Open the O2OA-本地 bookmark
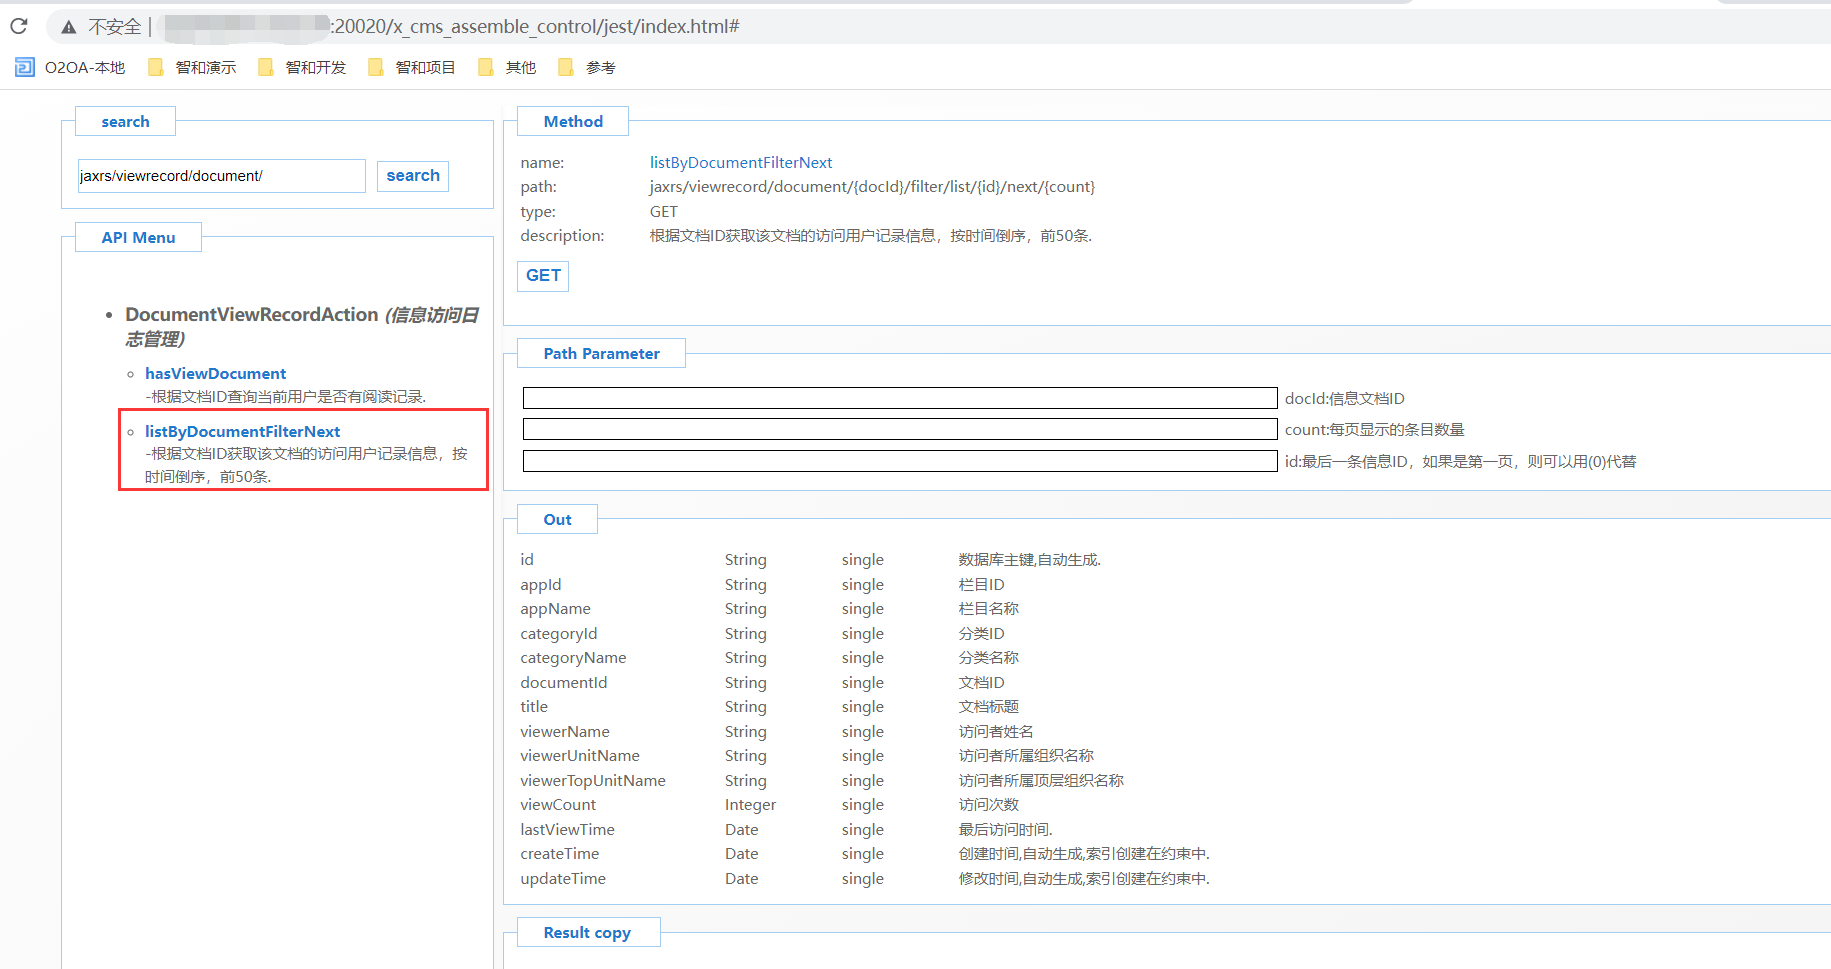This screenshot has width=1831, height=969. click(70, 67)
